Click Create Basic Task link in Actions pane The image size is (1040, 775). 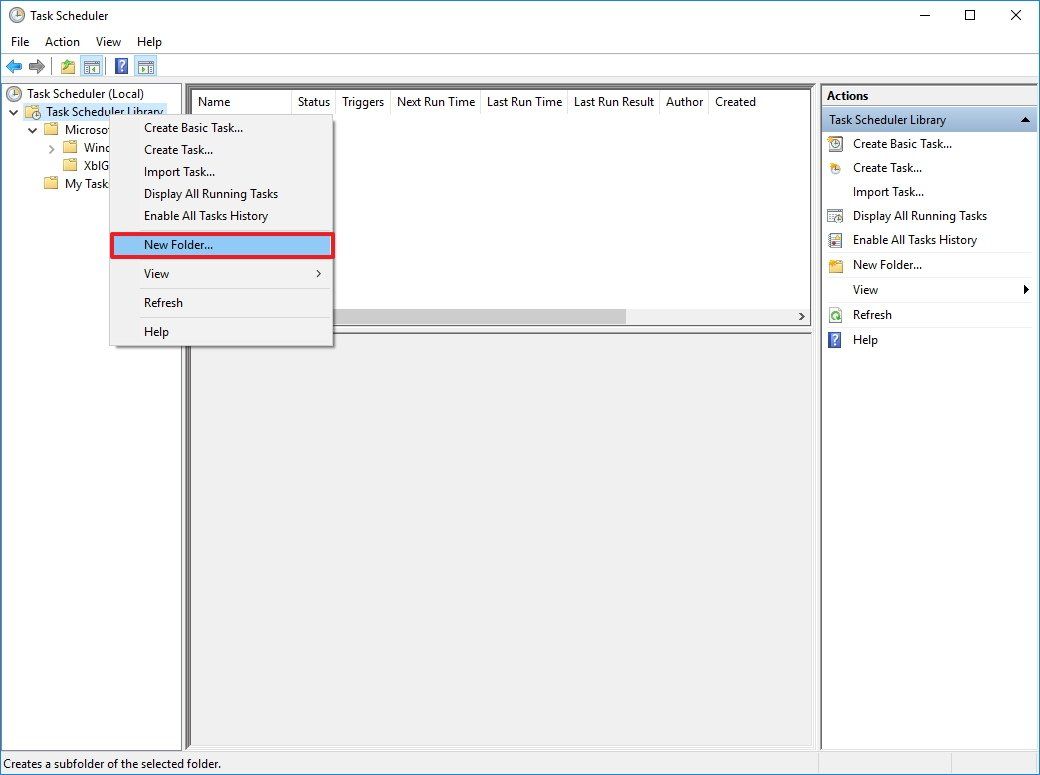pos(902,143)
